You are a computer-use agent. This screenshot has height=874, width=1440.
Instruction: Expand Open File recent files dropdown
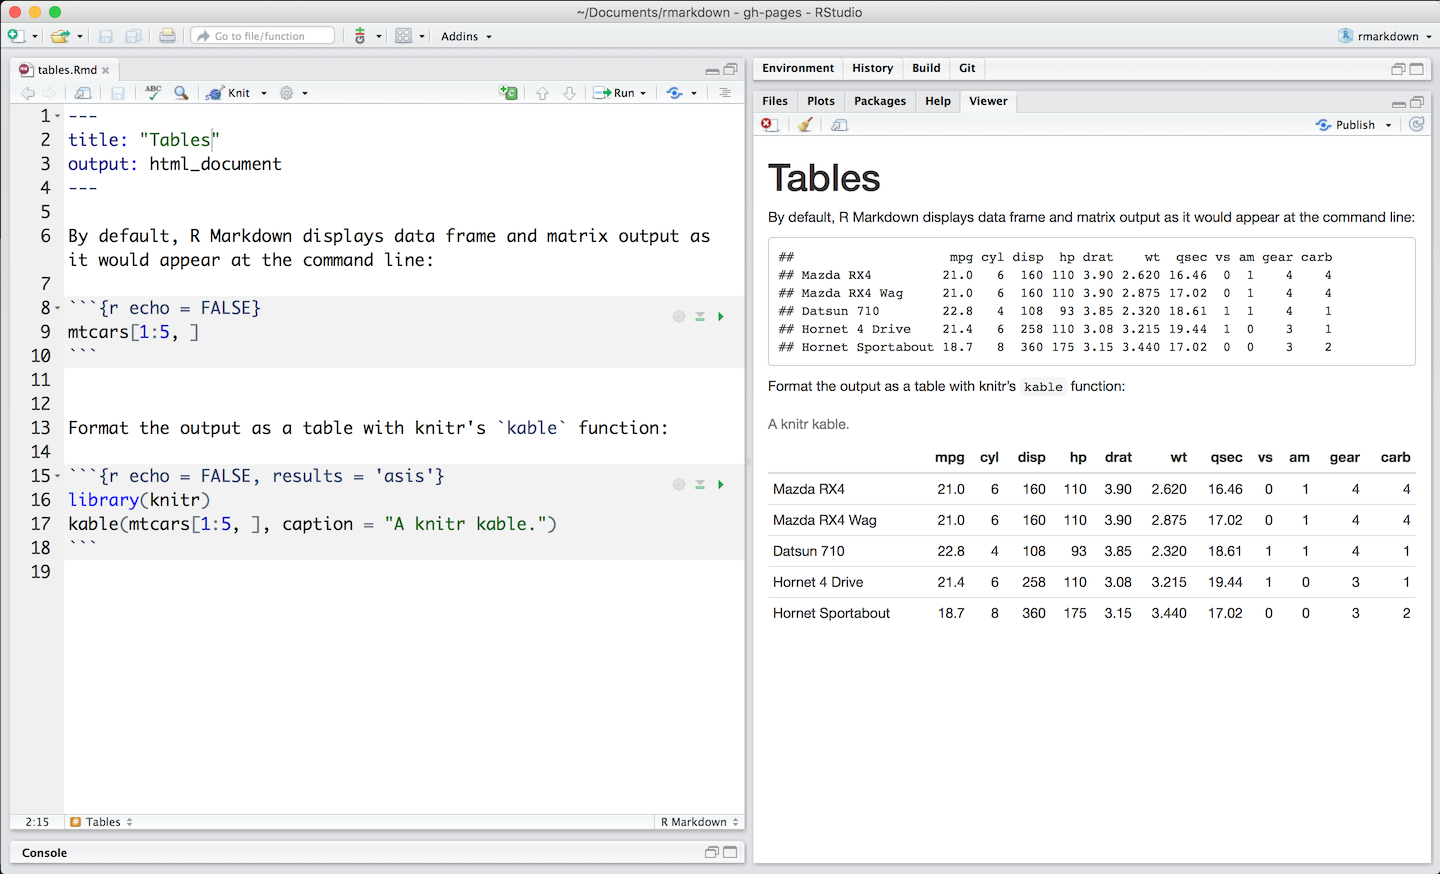pyautogui.click(x=80, y=37)
